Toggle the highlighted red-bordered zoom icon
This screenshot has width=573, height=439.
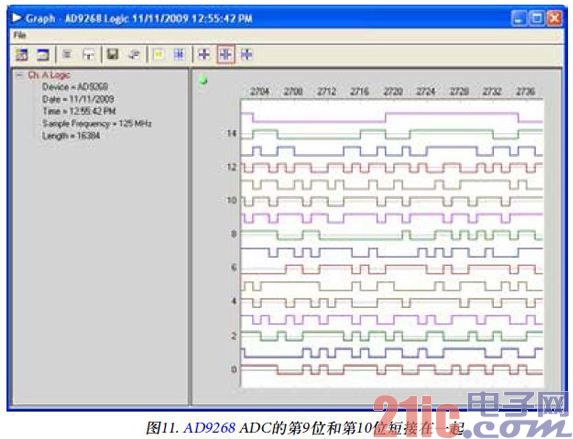[225, 54]
